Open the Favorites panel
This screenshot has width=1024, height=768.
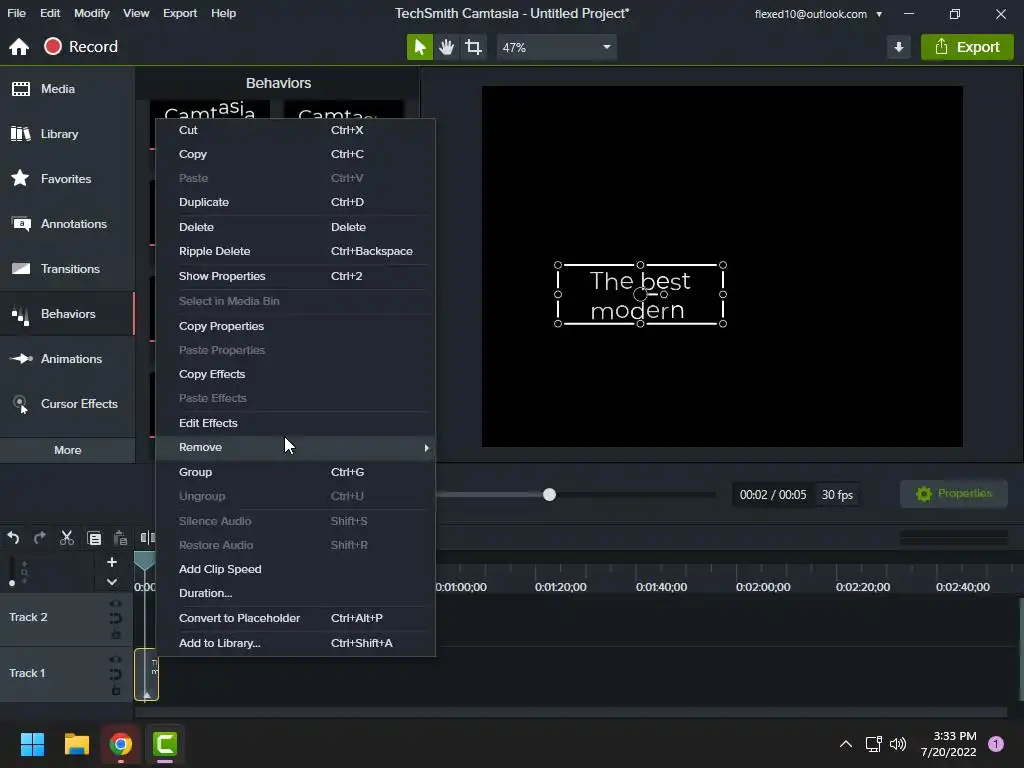tap(67, 179)
